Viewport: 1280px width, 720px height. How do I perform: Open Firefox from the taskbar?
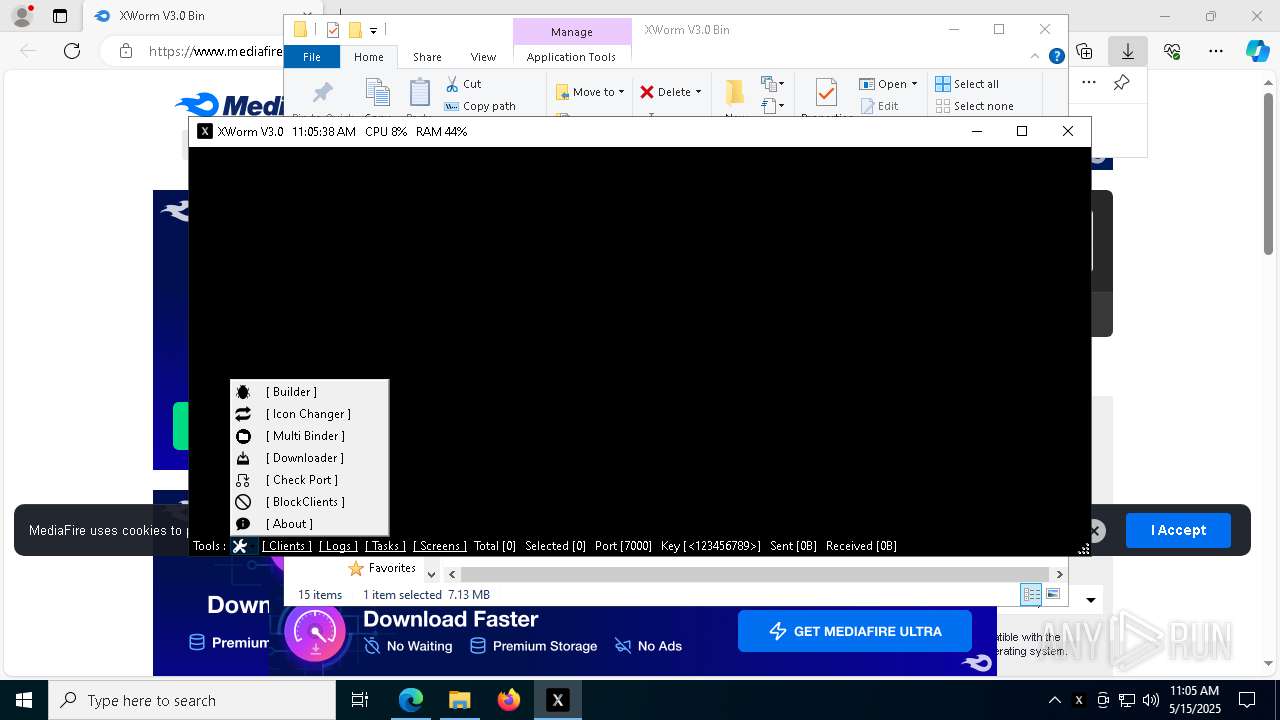509,700
